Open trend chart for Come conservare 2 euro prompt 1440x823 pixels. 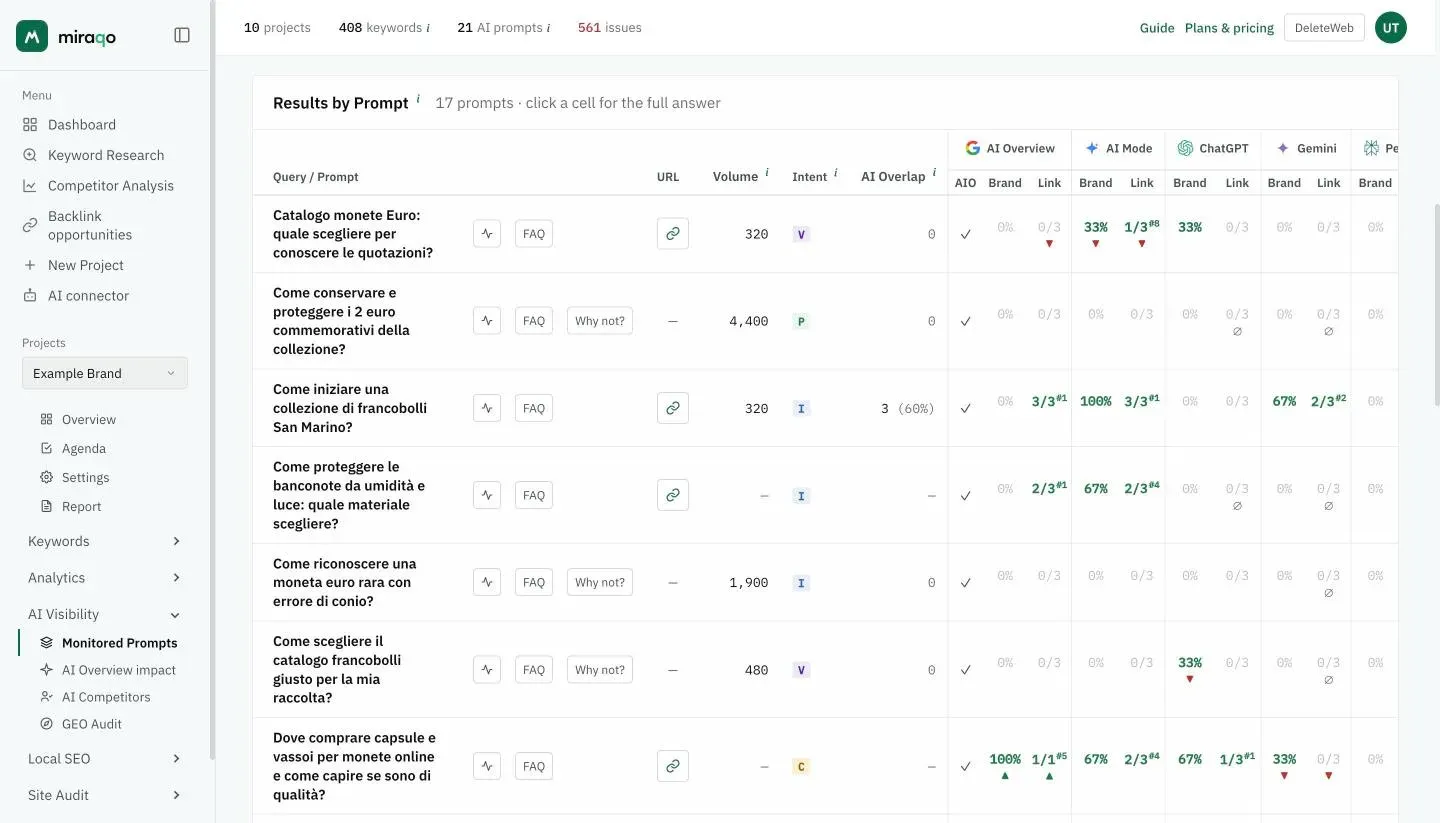click(x=487, y=321)
